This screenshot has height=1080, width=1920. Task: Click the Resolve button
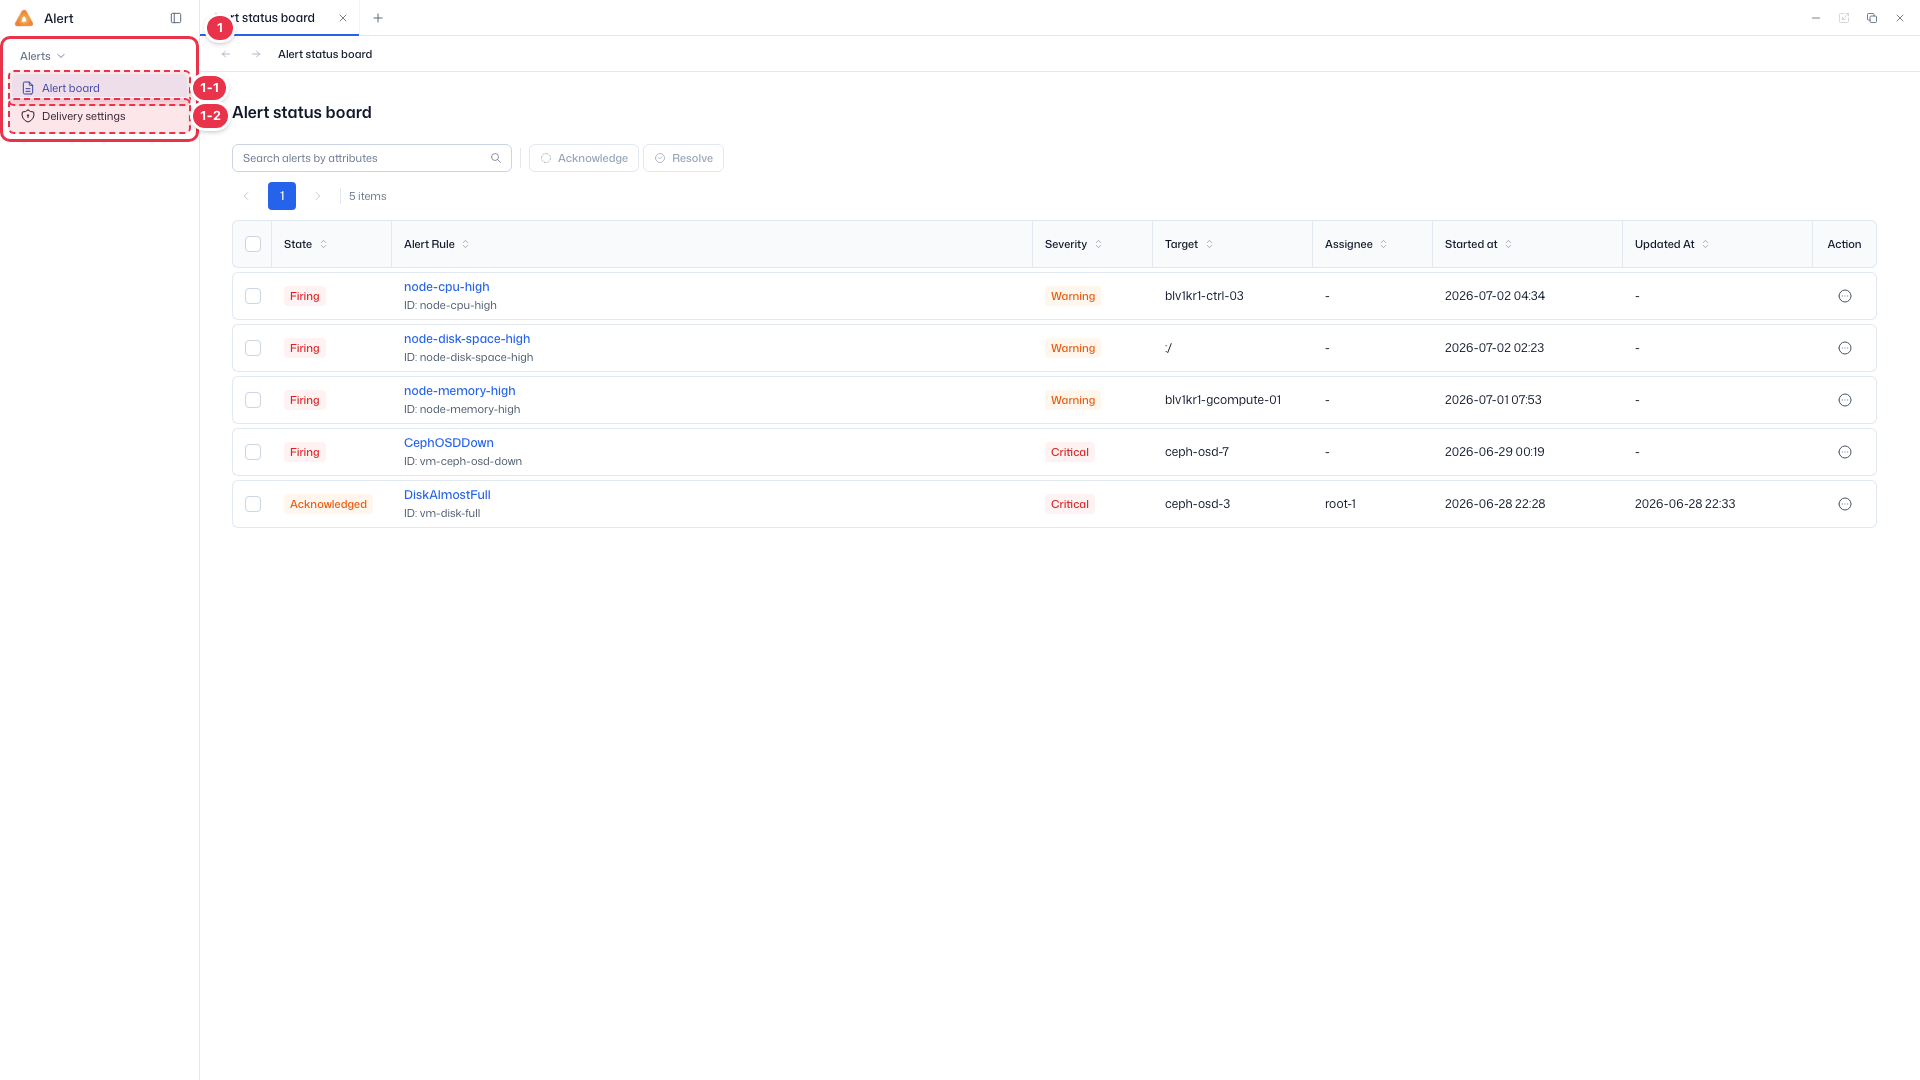pyautogui.click(x=683, y=158)
